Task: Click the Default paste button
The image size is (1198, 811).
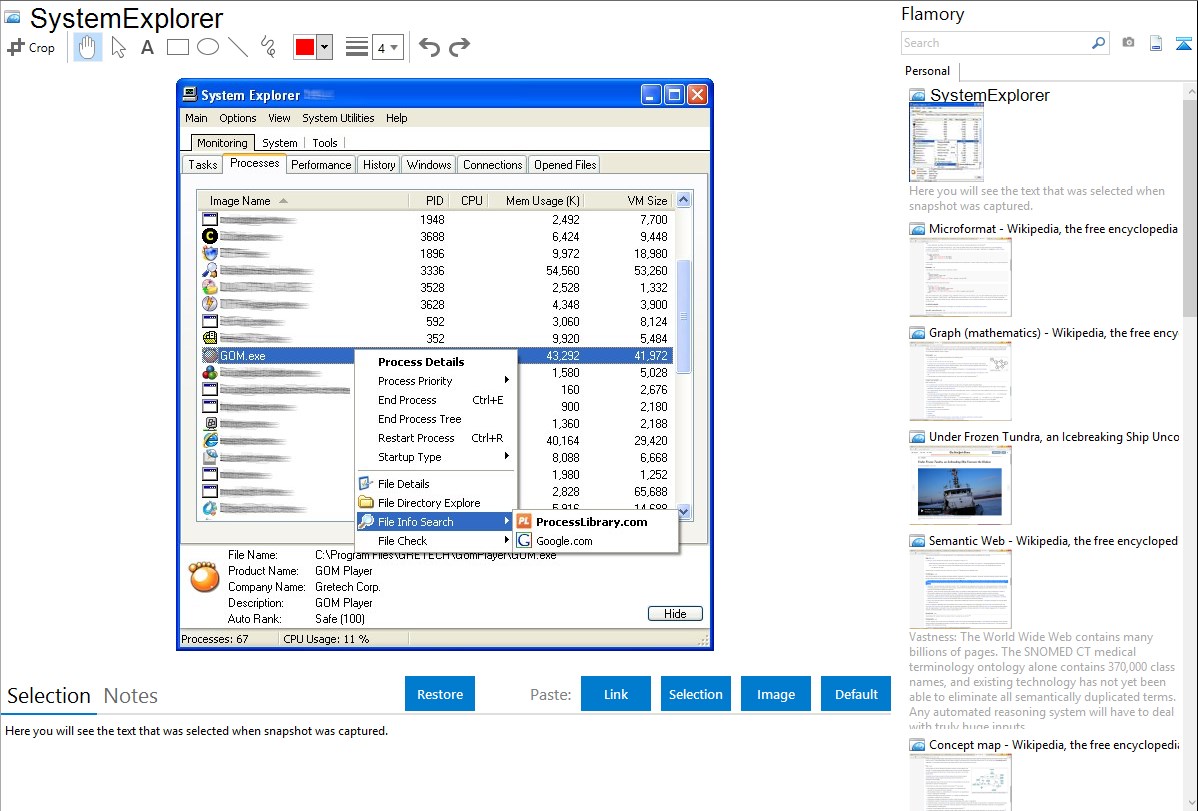Action: click(x=856, y=694)
